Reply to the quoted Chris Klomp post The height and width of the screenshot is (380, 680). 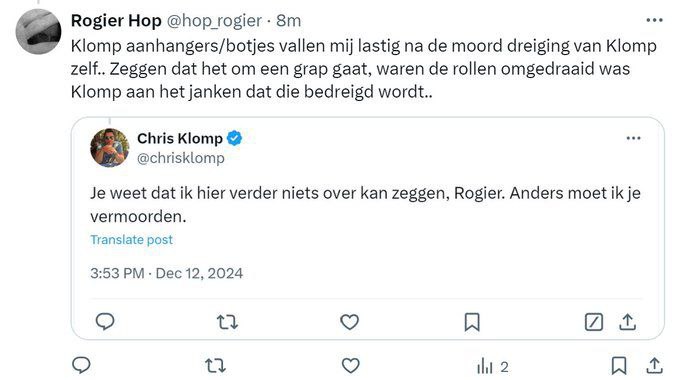tap(105, 322)
